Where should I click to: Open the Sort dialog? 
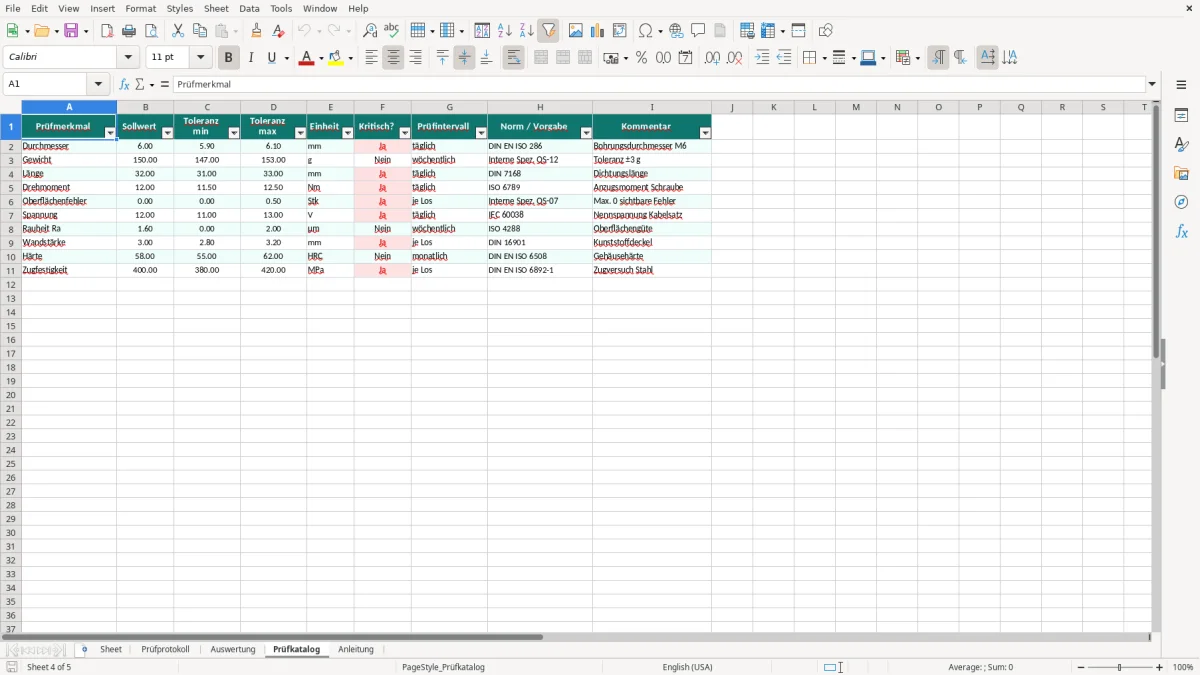pyautogui.click(x=482, y=31)
